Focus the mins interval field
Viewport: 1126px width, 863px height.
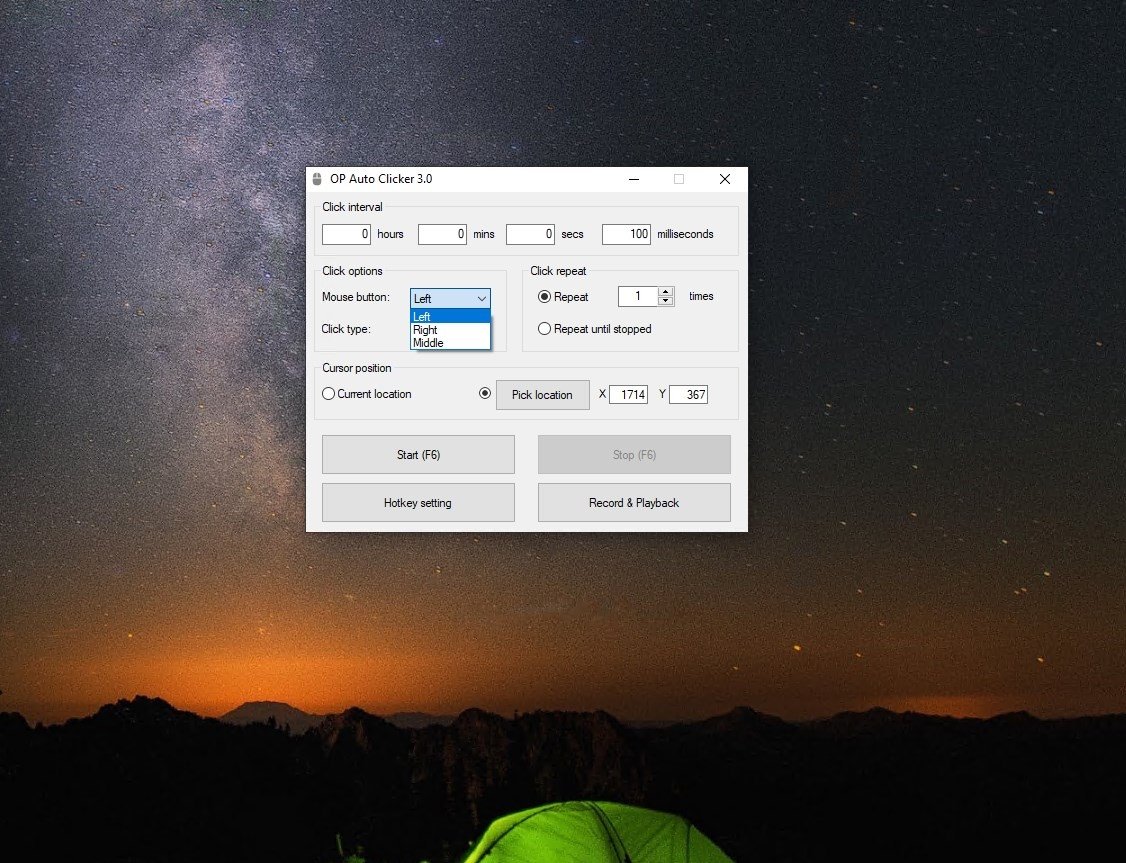[442, 234]
